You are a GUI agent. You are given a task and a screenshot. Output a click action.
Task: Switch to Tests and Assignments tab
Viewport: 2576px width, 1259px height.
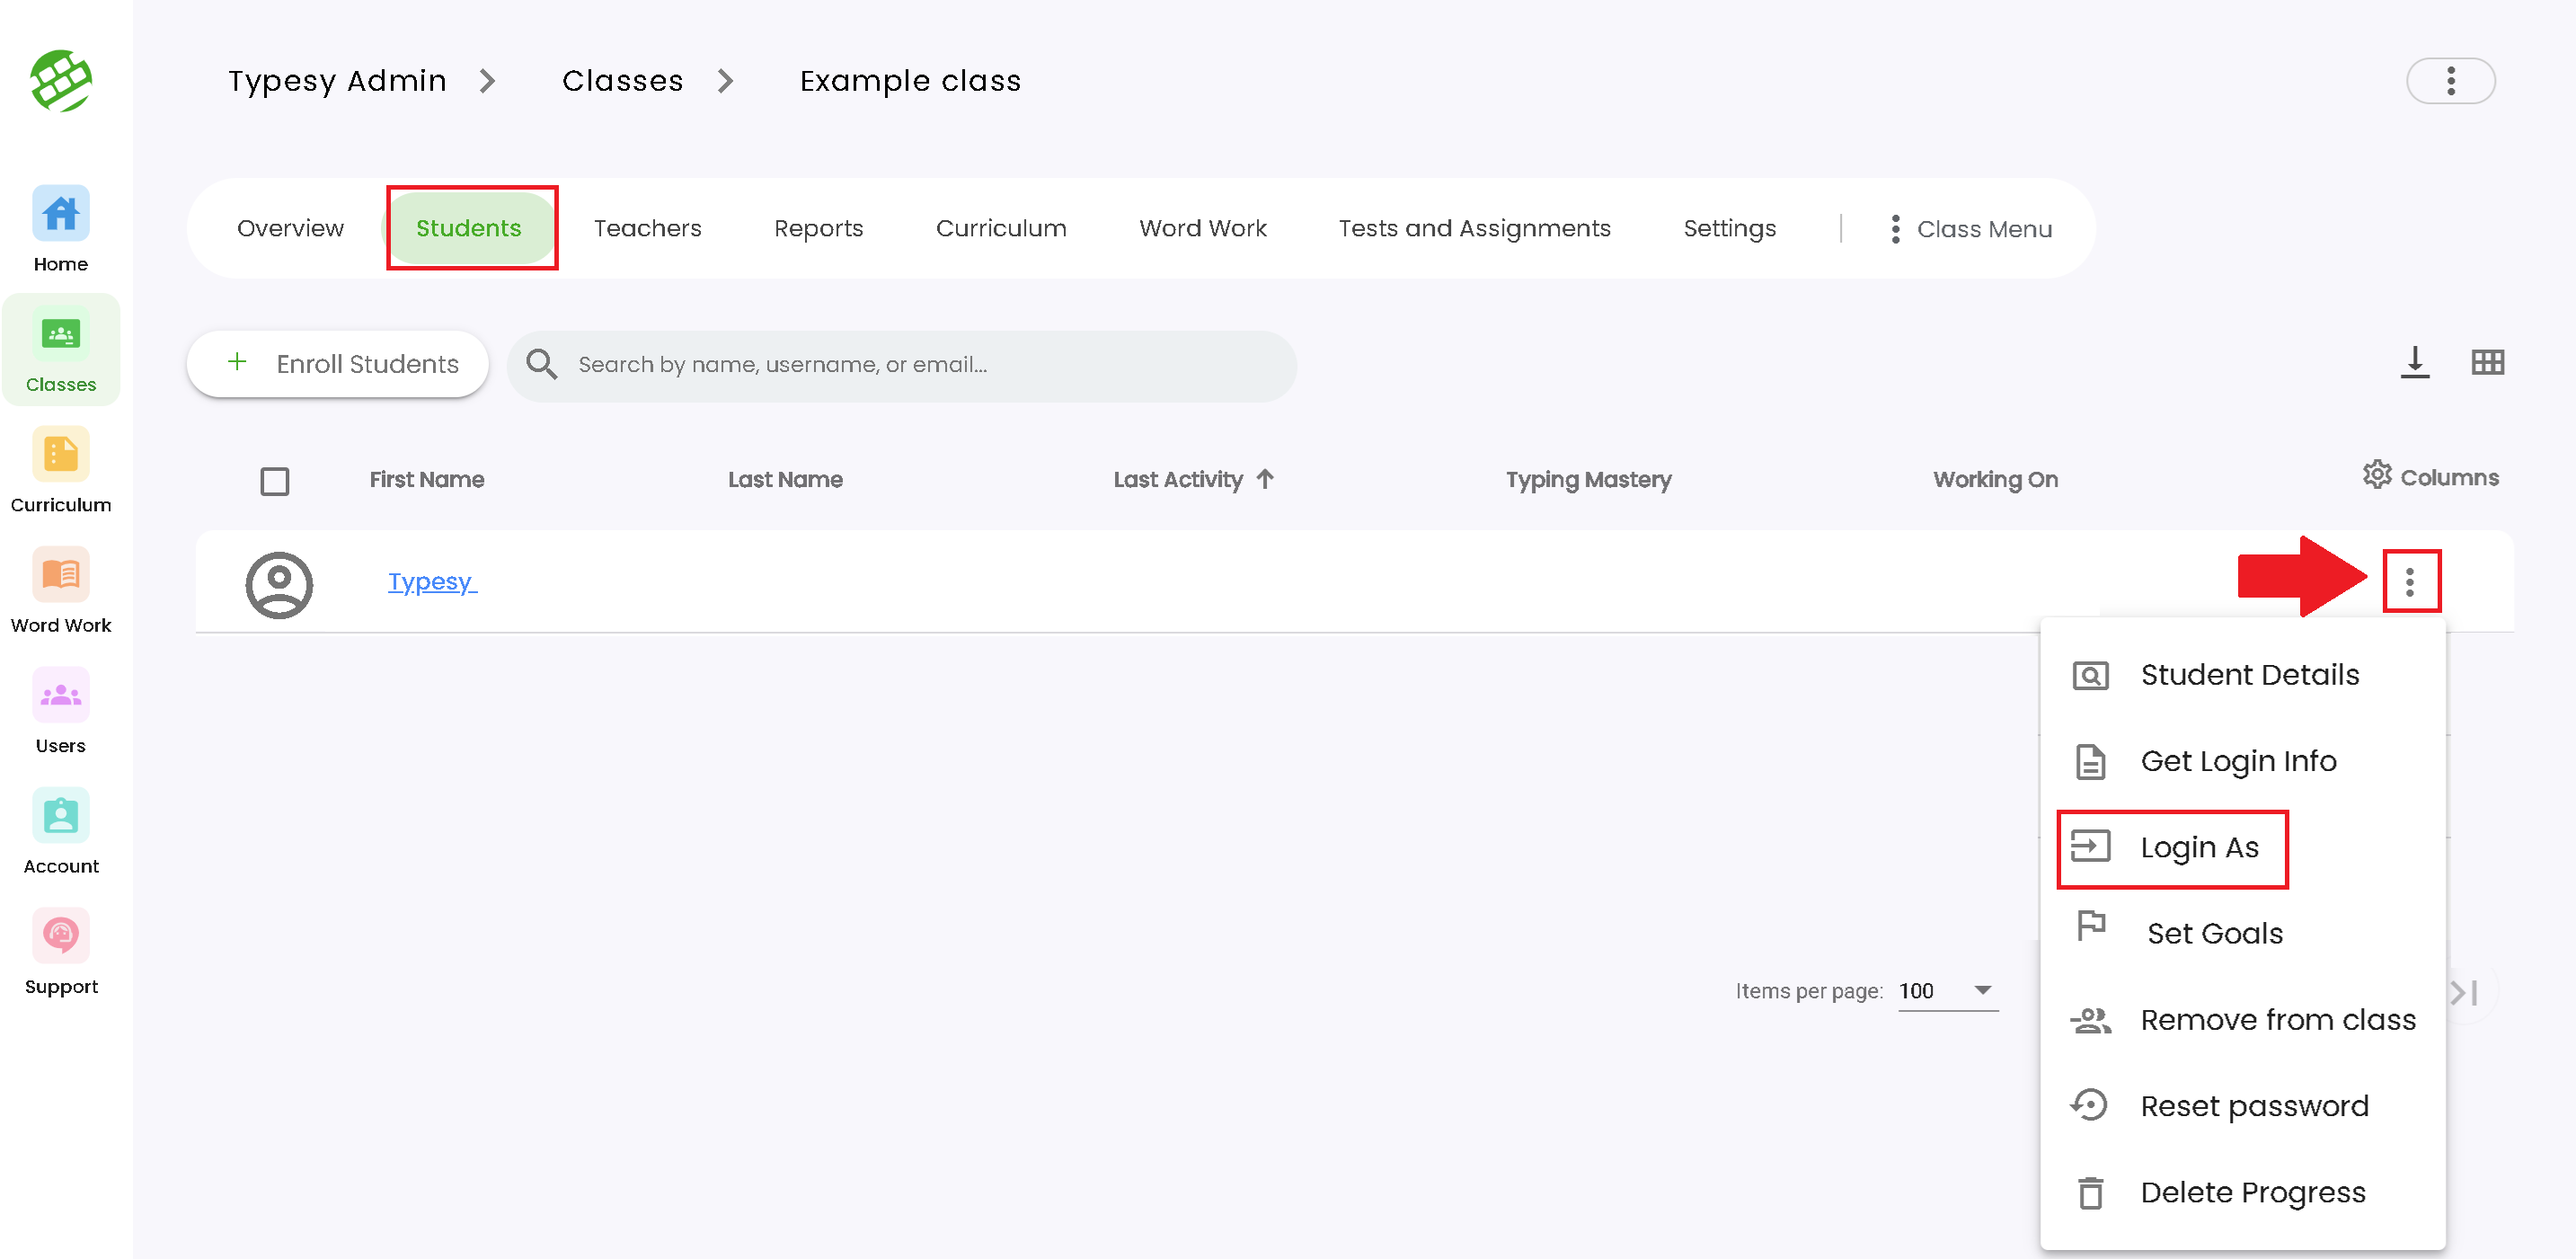coord(1474,228)
